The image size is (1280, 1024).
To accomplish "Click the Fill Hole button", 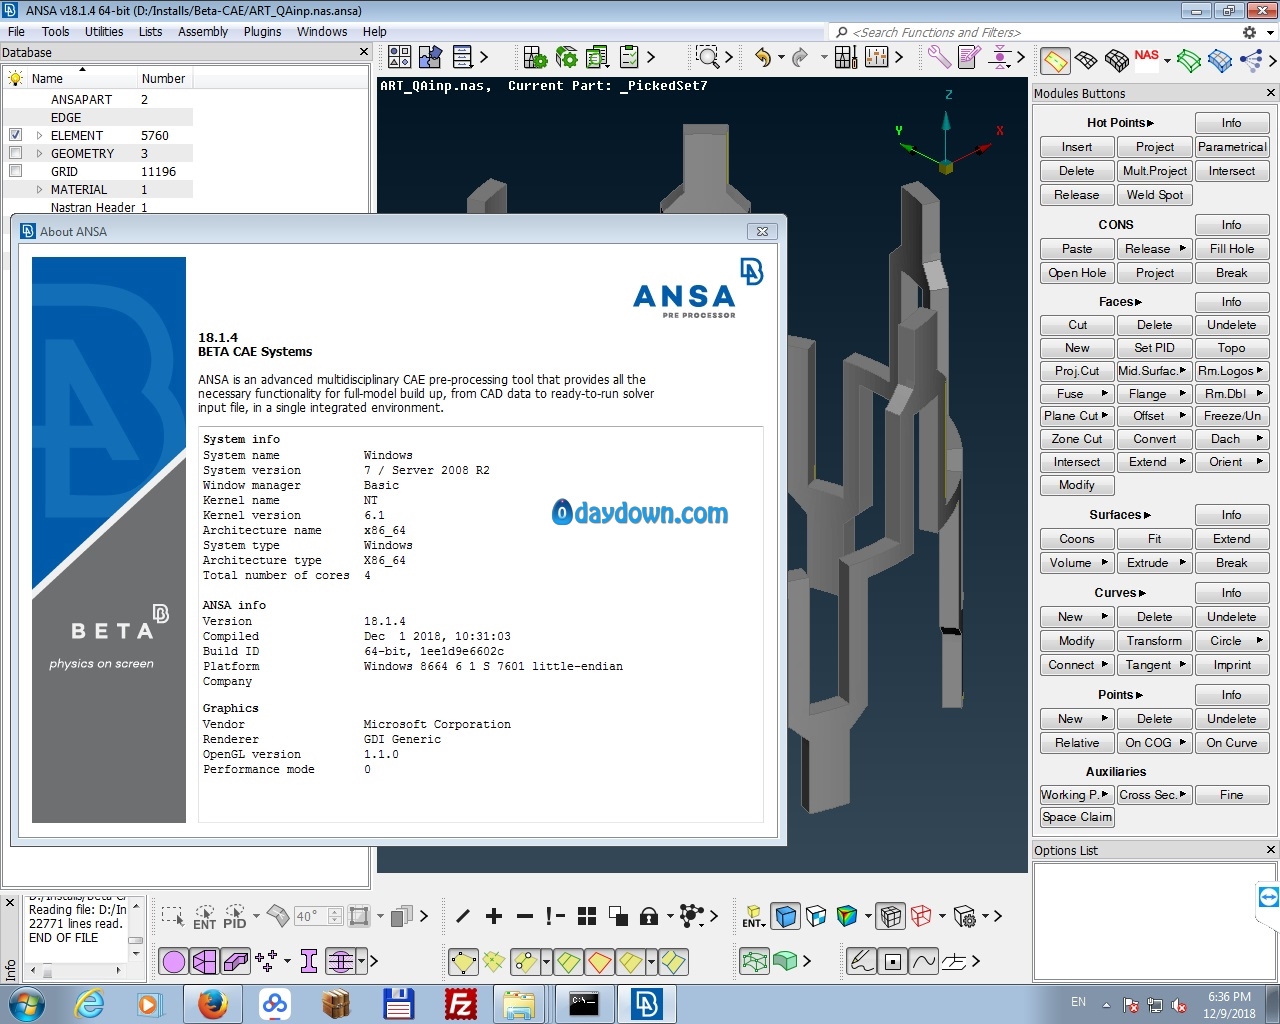I will (1231, 249).
